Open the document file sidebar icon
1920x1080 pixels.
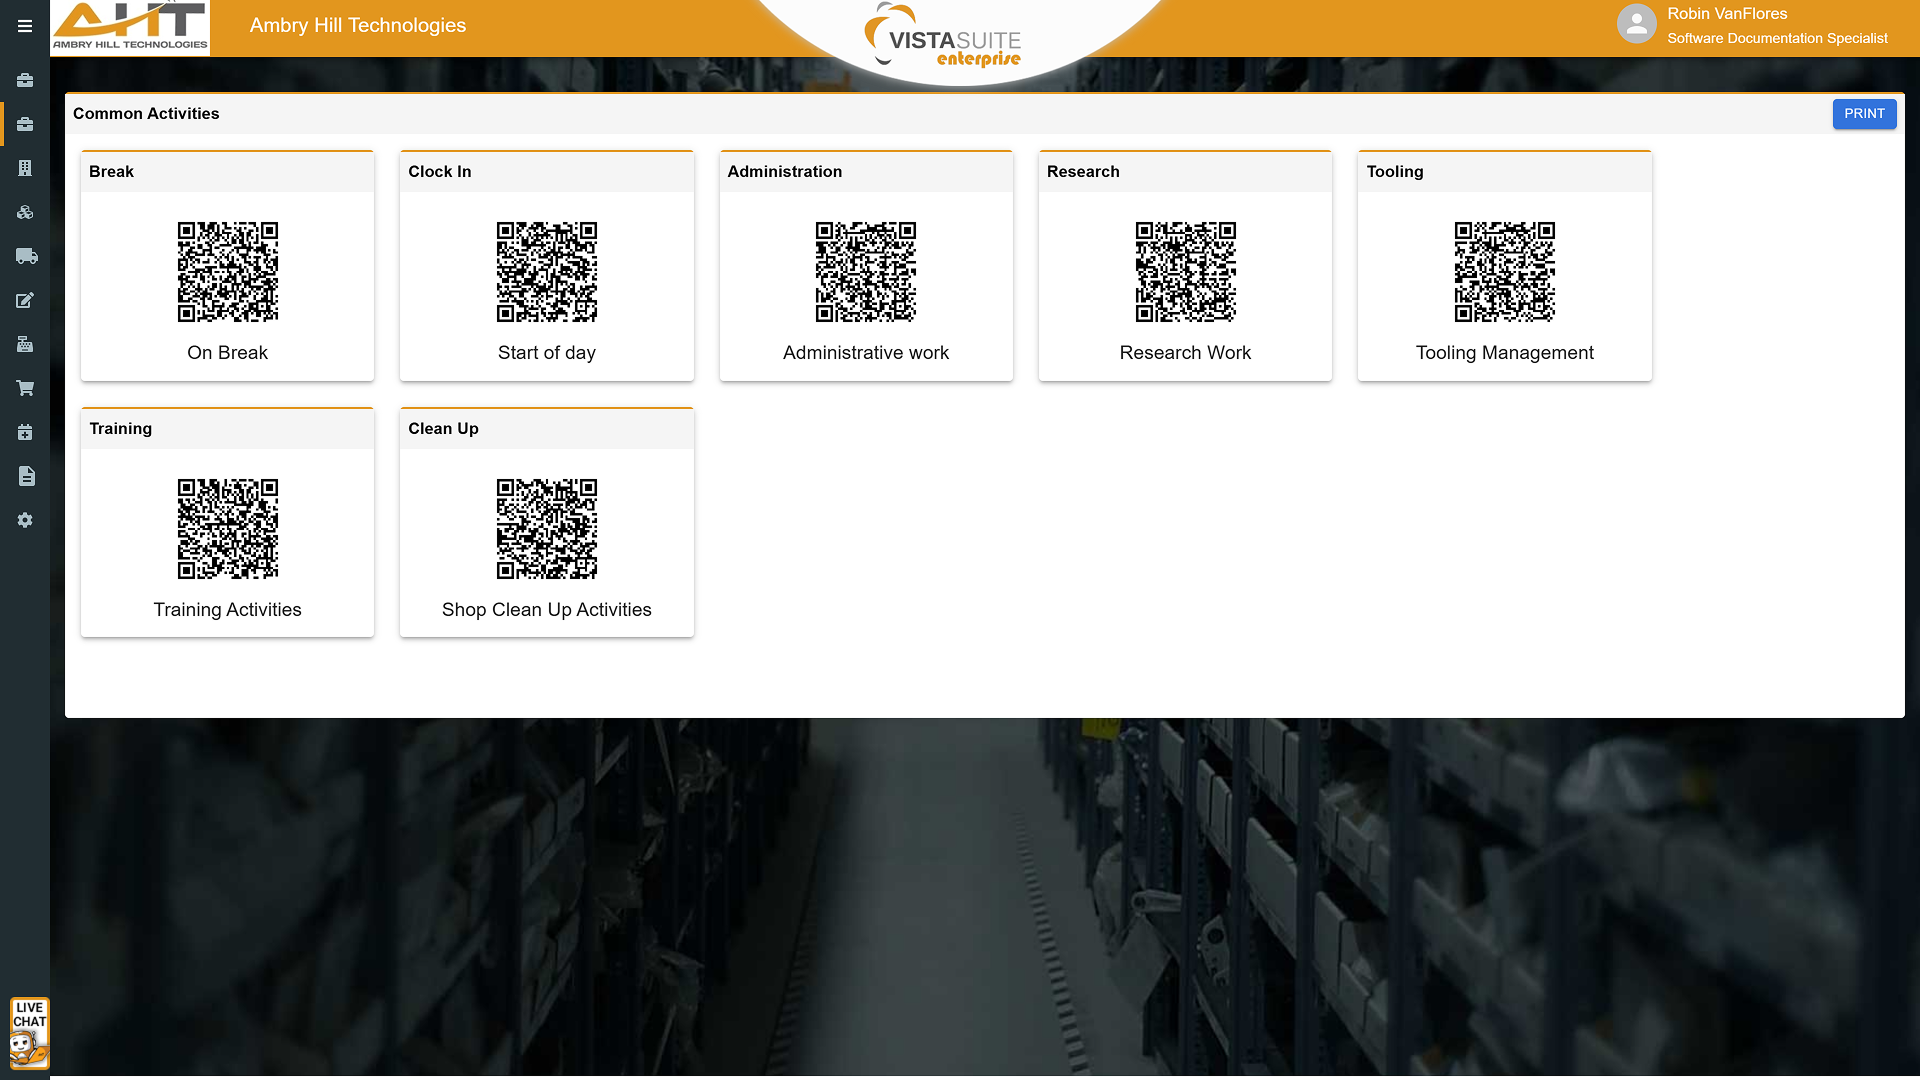(26, 476)
